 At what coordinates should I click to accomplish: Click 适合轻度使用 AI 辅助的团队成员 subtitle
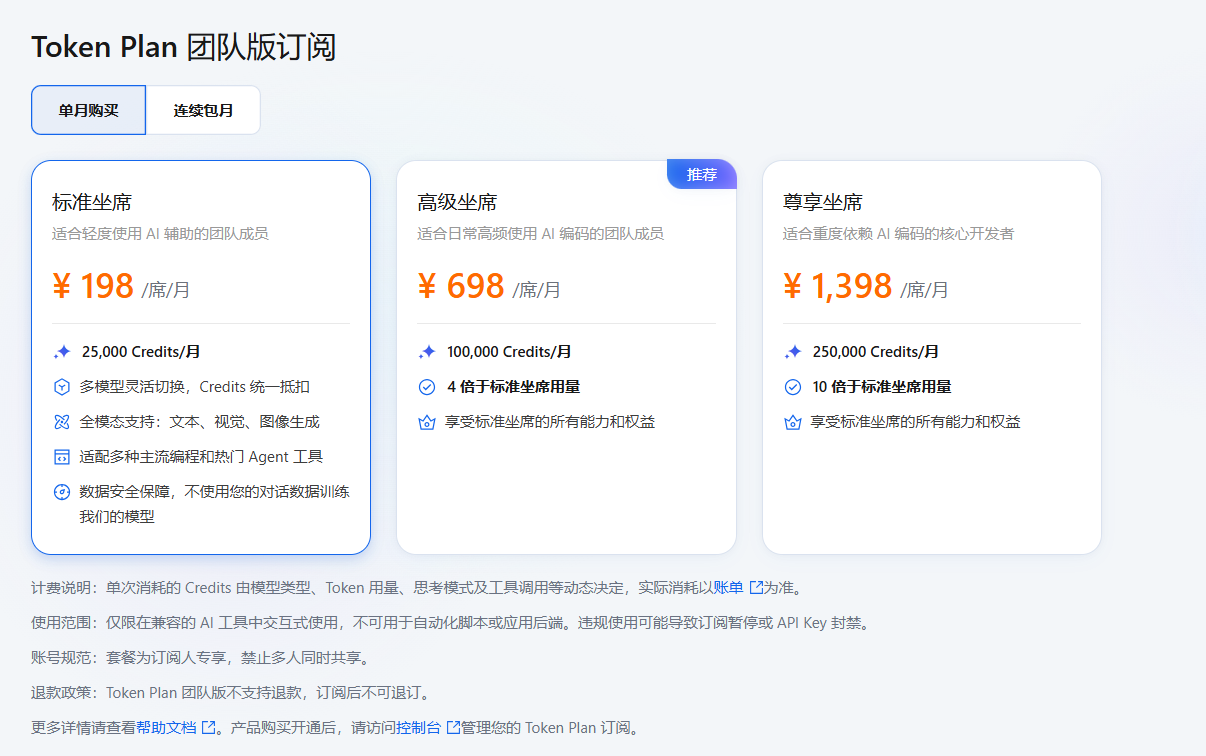[x=160, y=234]
